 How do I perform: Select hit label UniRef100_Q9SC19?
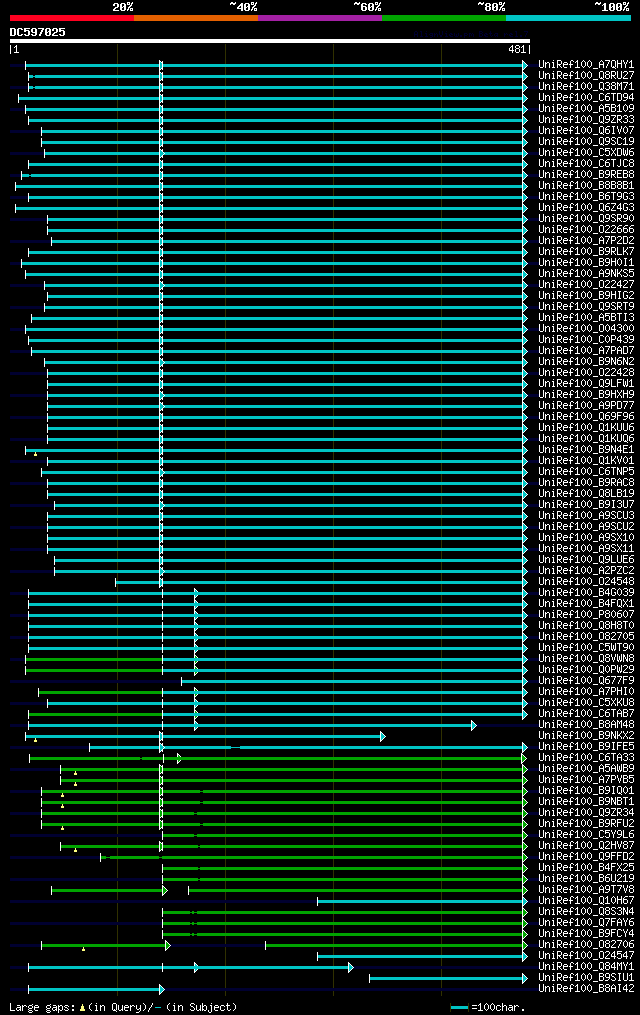pyautogui.click(x=586, y=142)
